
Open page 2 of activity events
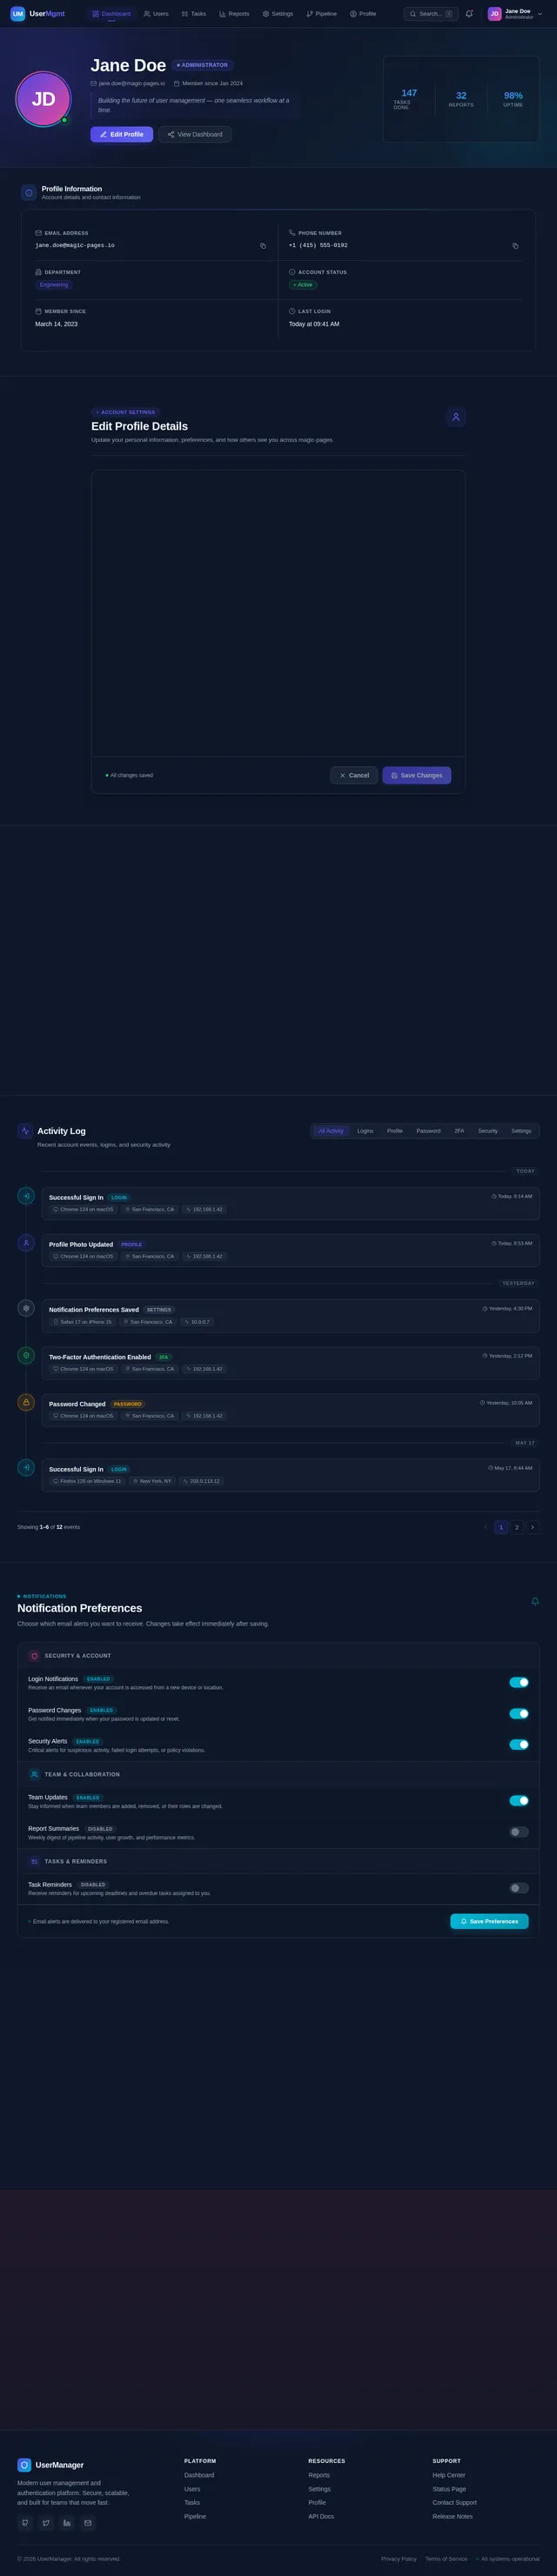(x=517, y=1527)
